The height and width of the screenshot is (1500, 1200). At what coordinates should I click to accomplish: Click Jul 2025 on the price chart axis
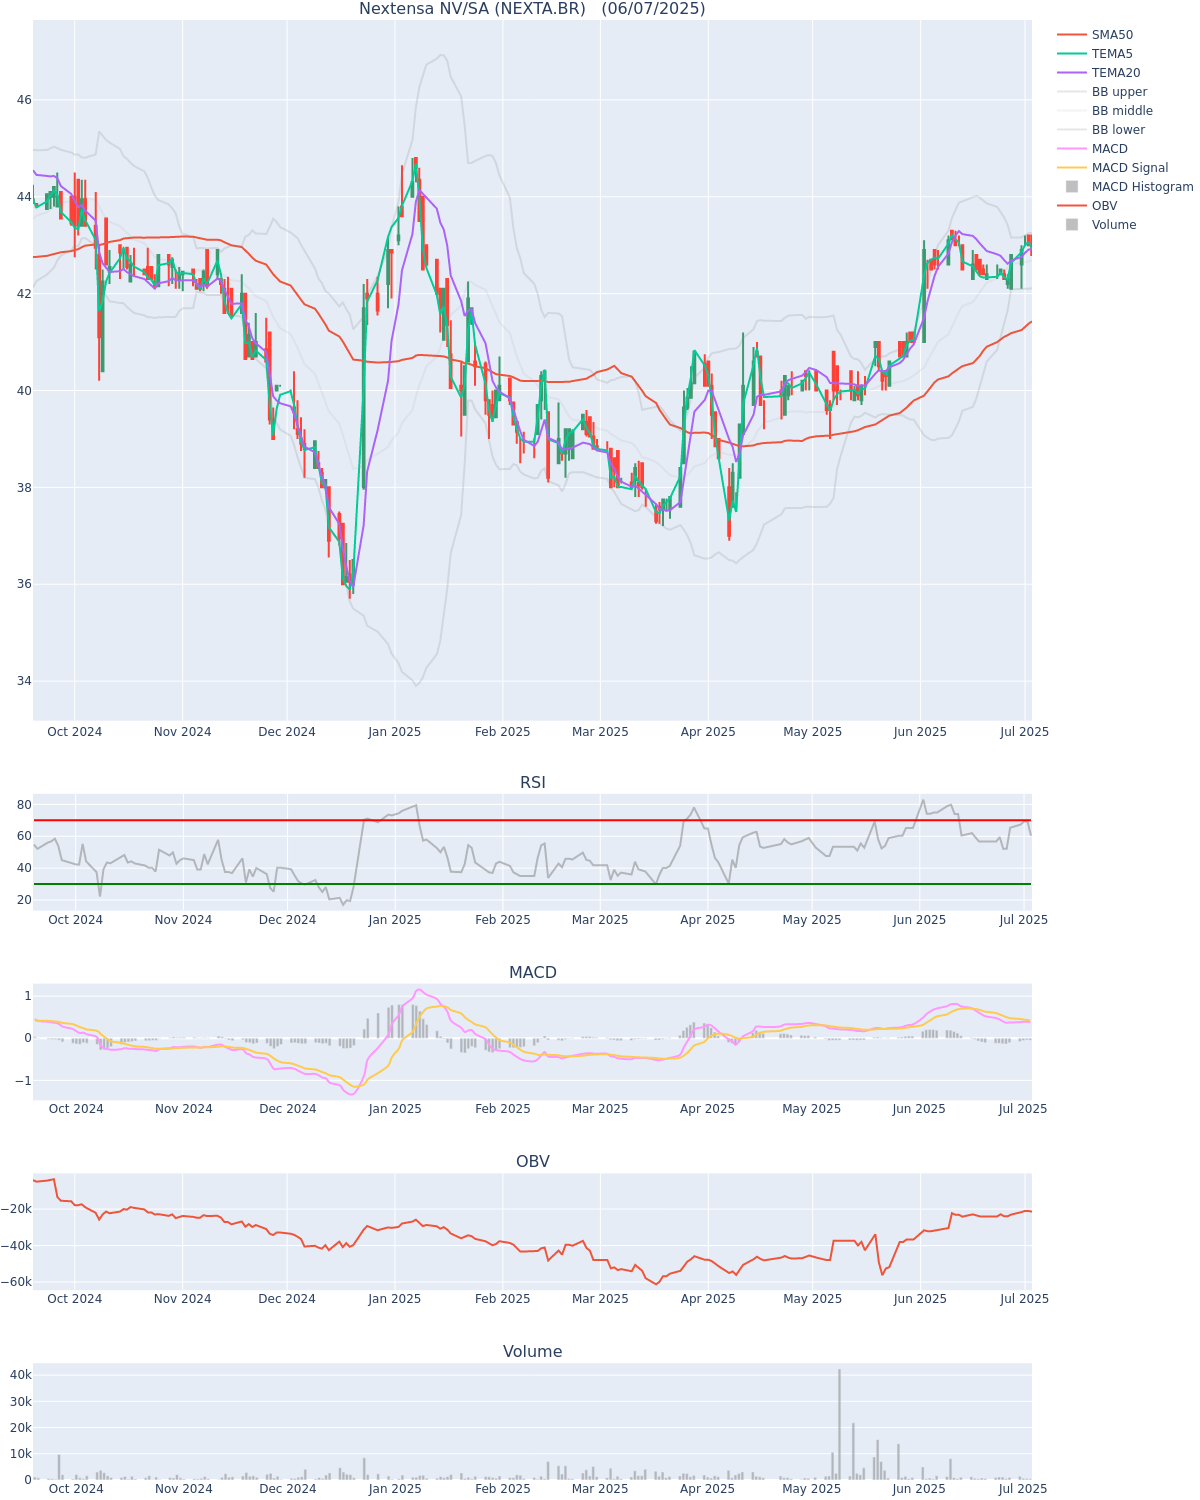click(1025, 732)
